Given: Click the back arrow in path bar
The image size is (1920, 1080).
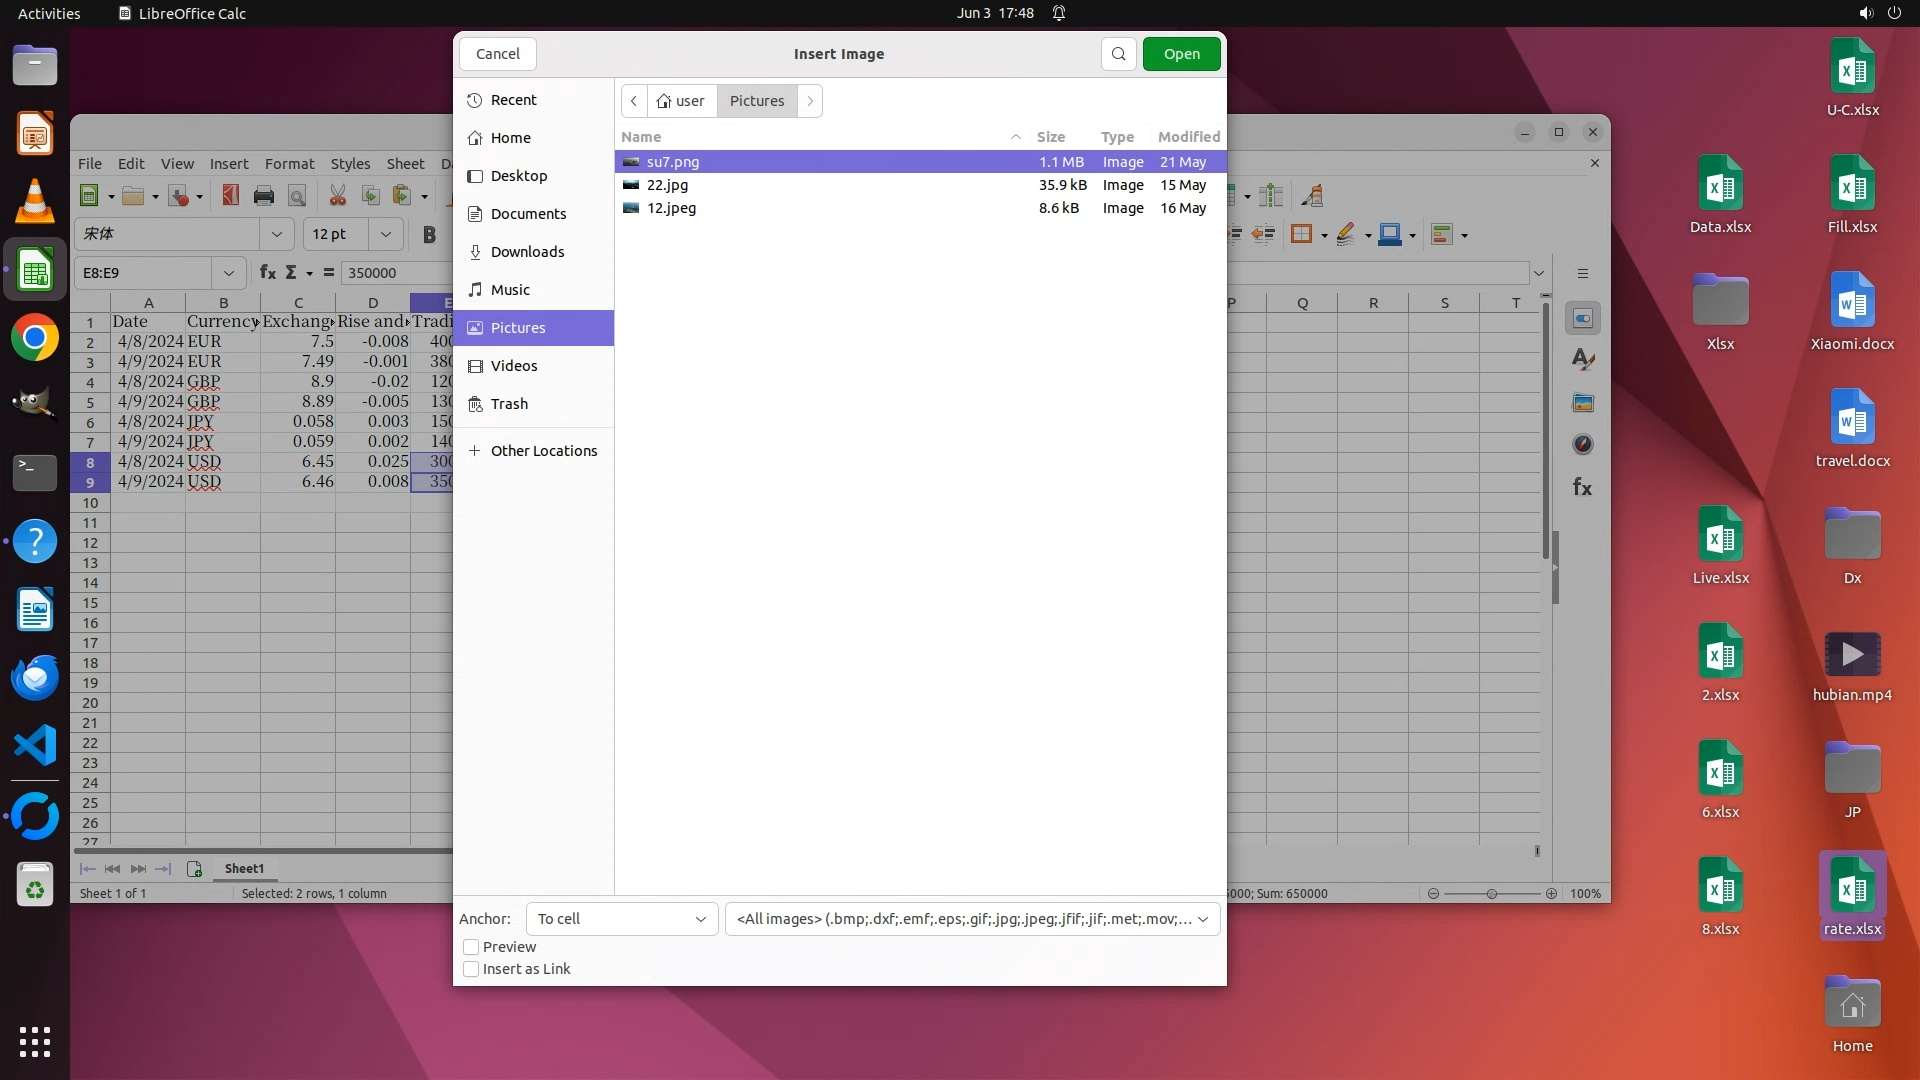Looking at the screenshot, I should point(634,101).
